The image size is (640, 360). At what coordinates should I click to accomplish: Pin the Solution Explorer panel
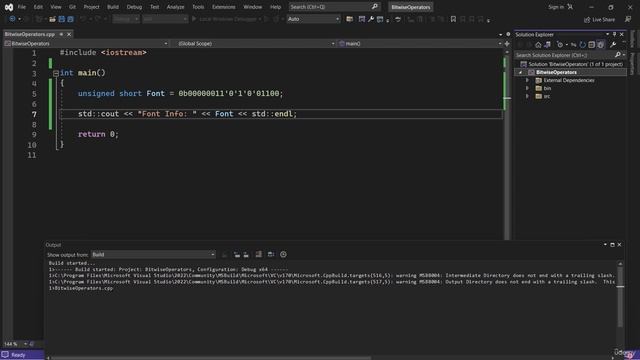click(x=614, y=34)
